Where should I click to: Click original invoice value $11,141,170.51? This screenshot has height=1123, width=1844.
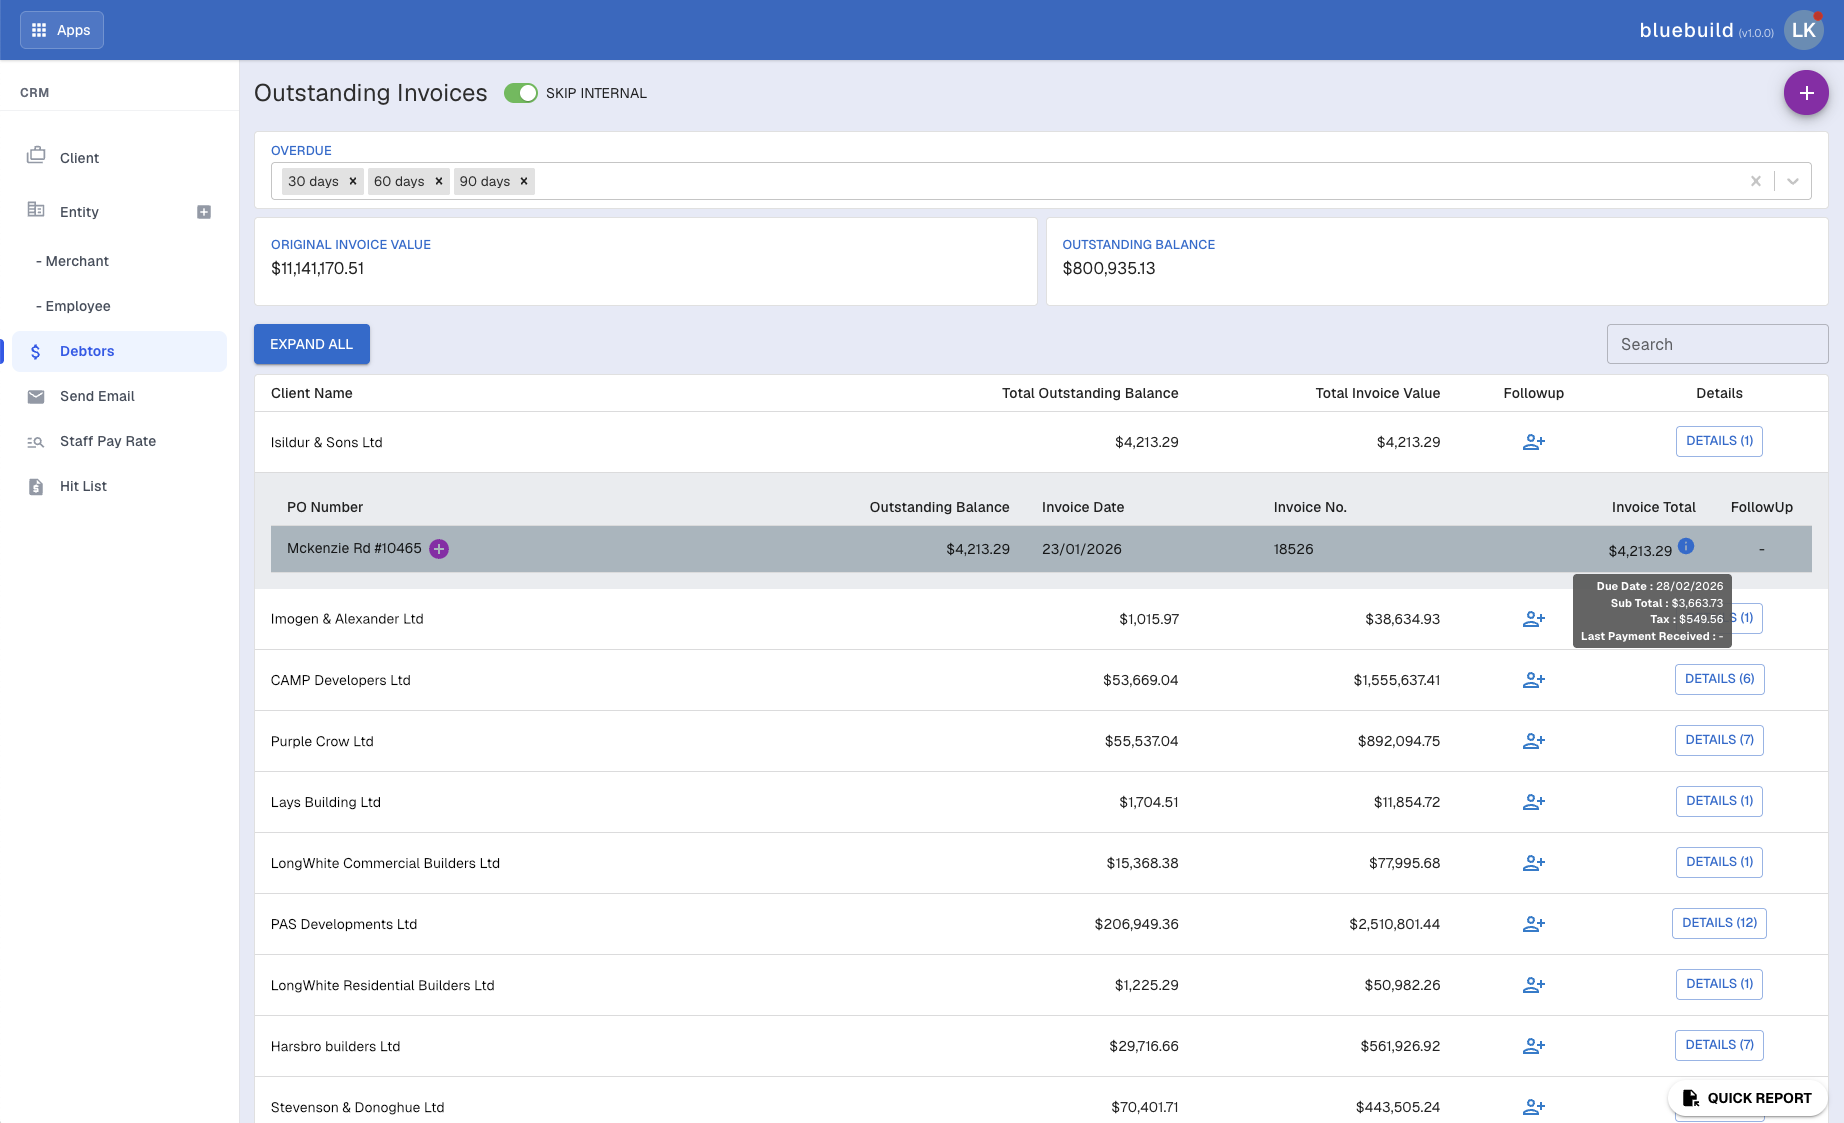tap(318, 268)
